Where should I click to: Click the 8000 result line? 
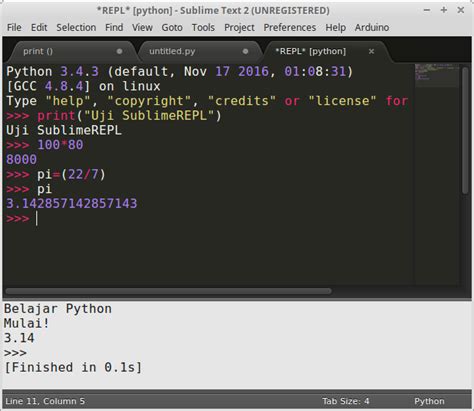[21, 160]
